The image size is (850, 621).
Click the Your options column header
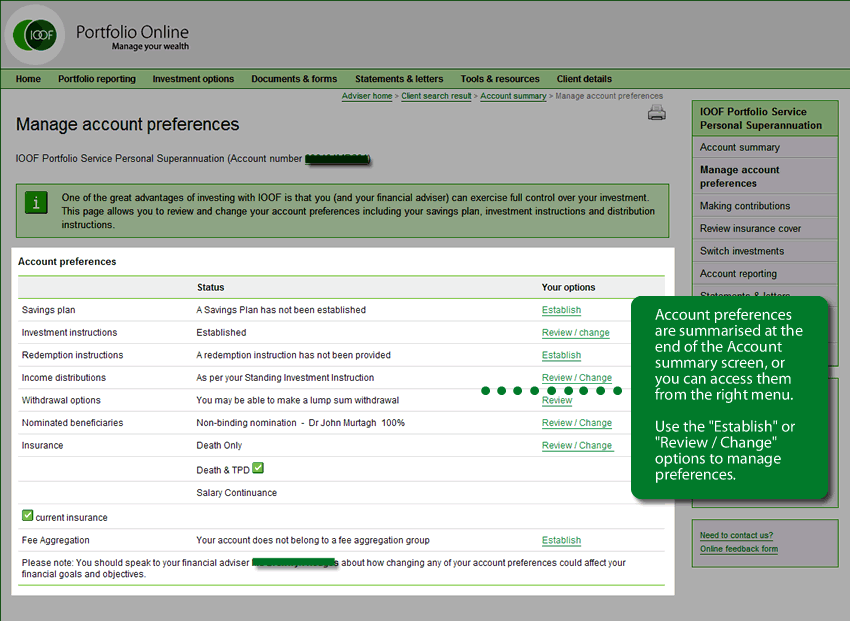(568, 287)
